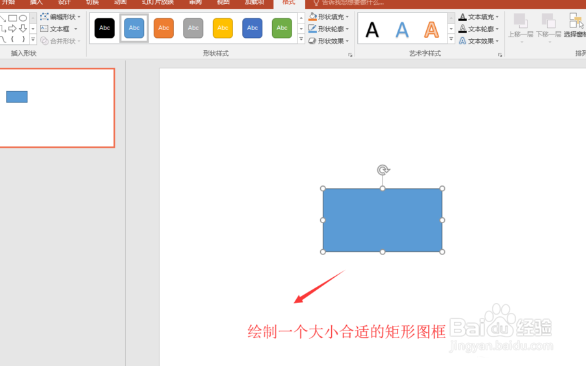
Task: Apply the yellow Abc shape style
Action: coord(223,28)
